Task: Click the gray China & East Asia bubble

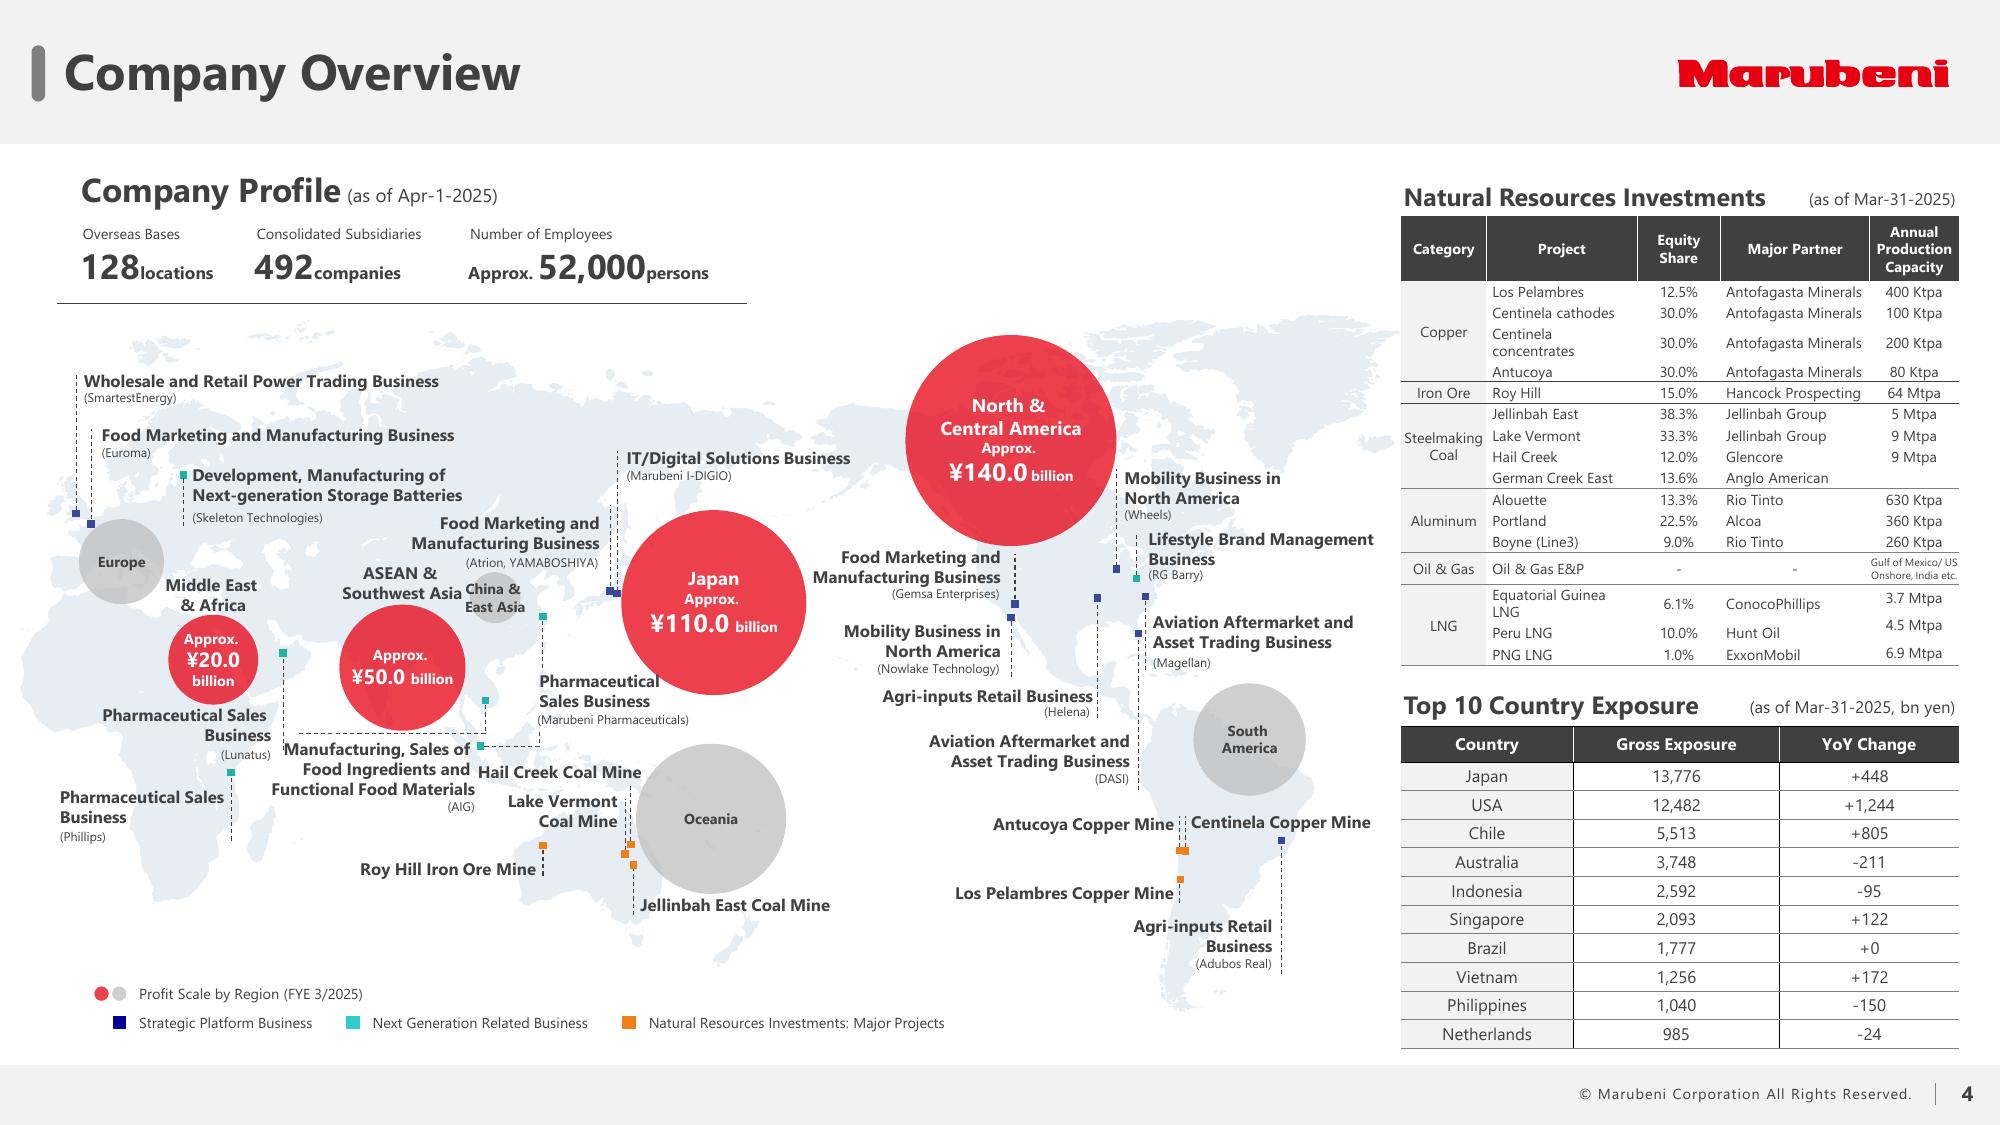Action: (x=494, y=597)
